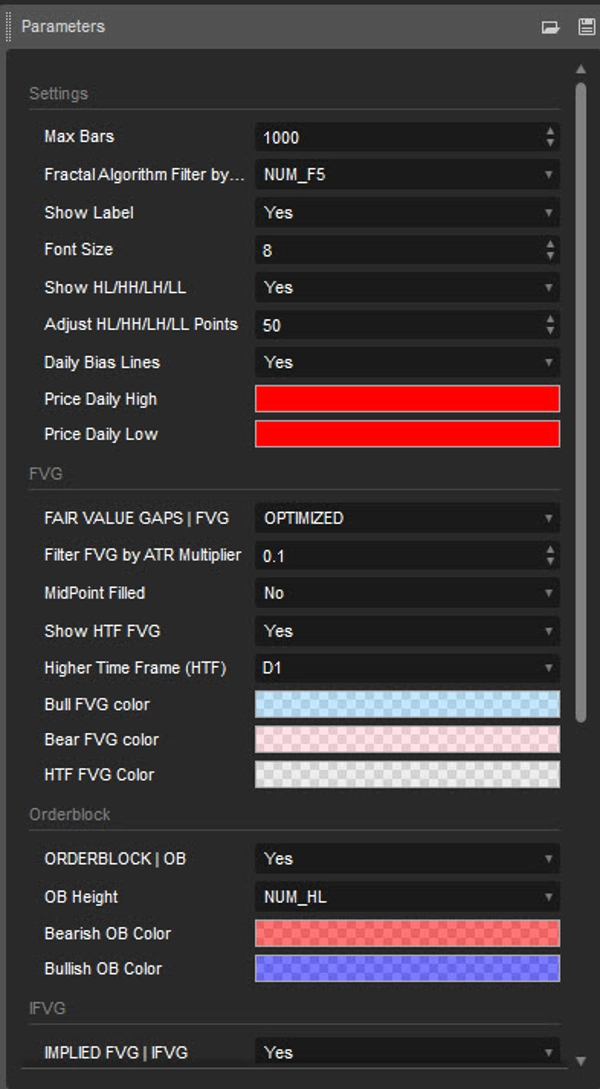Image resolution: width=600 pixels, height=1089 pixels.
Task: Open the OB Height selector
Action: (405, 896)
